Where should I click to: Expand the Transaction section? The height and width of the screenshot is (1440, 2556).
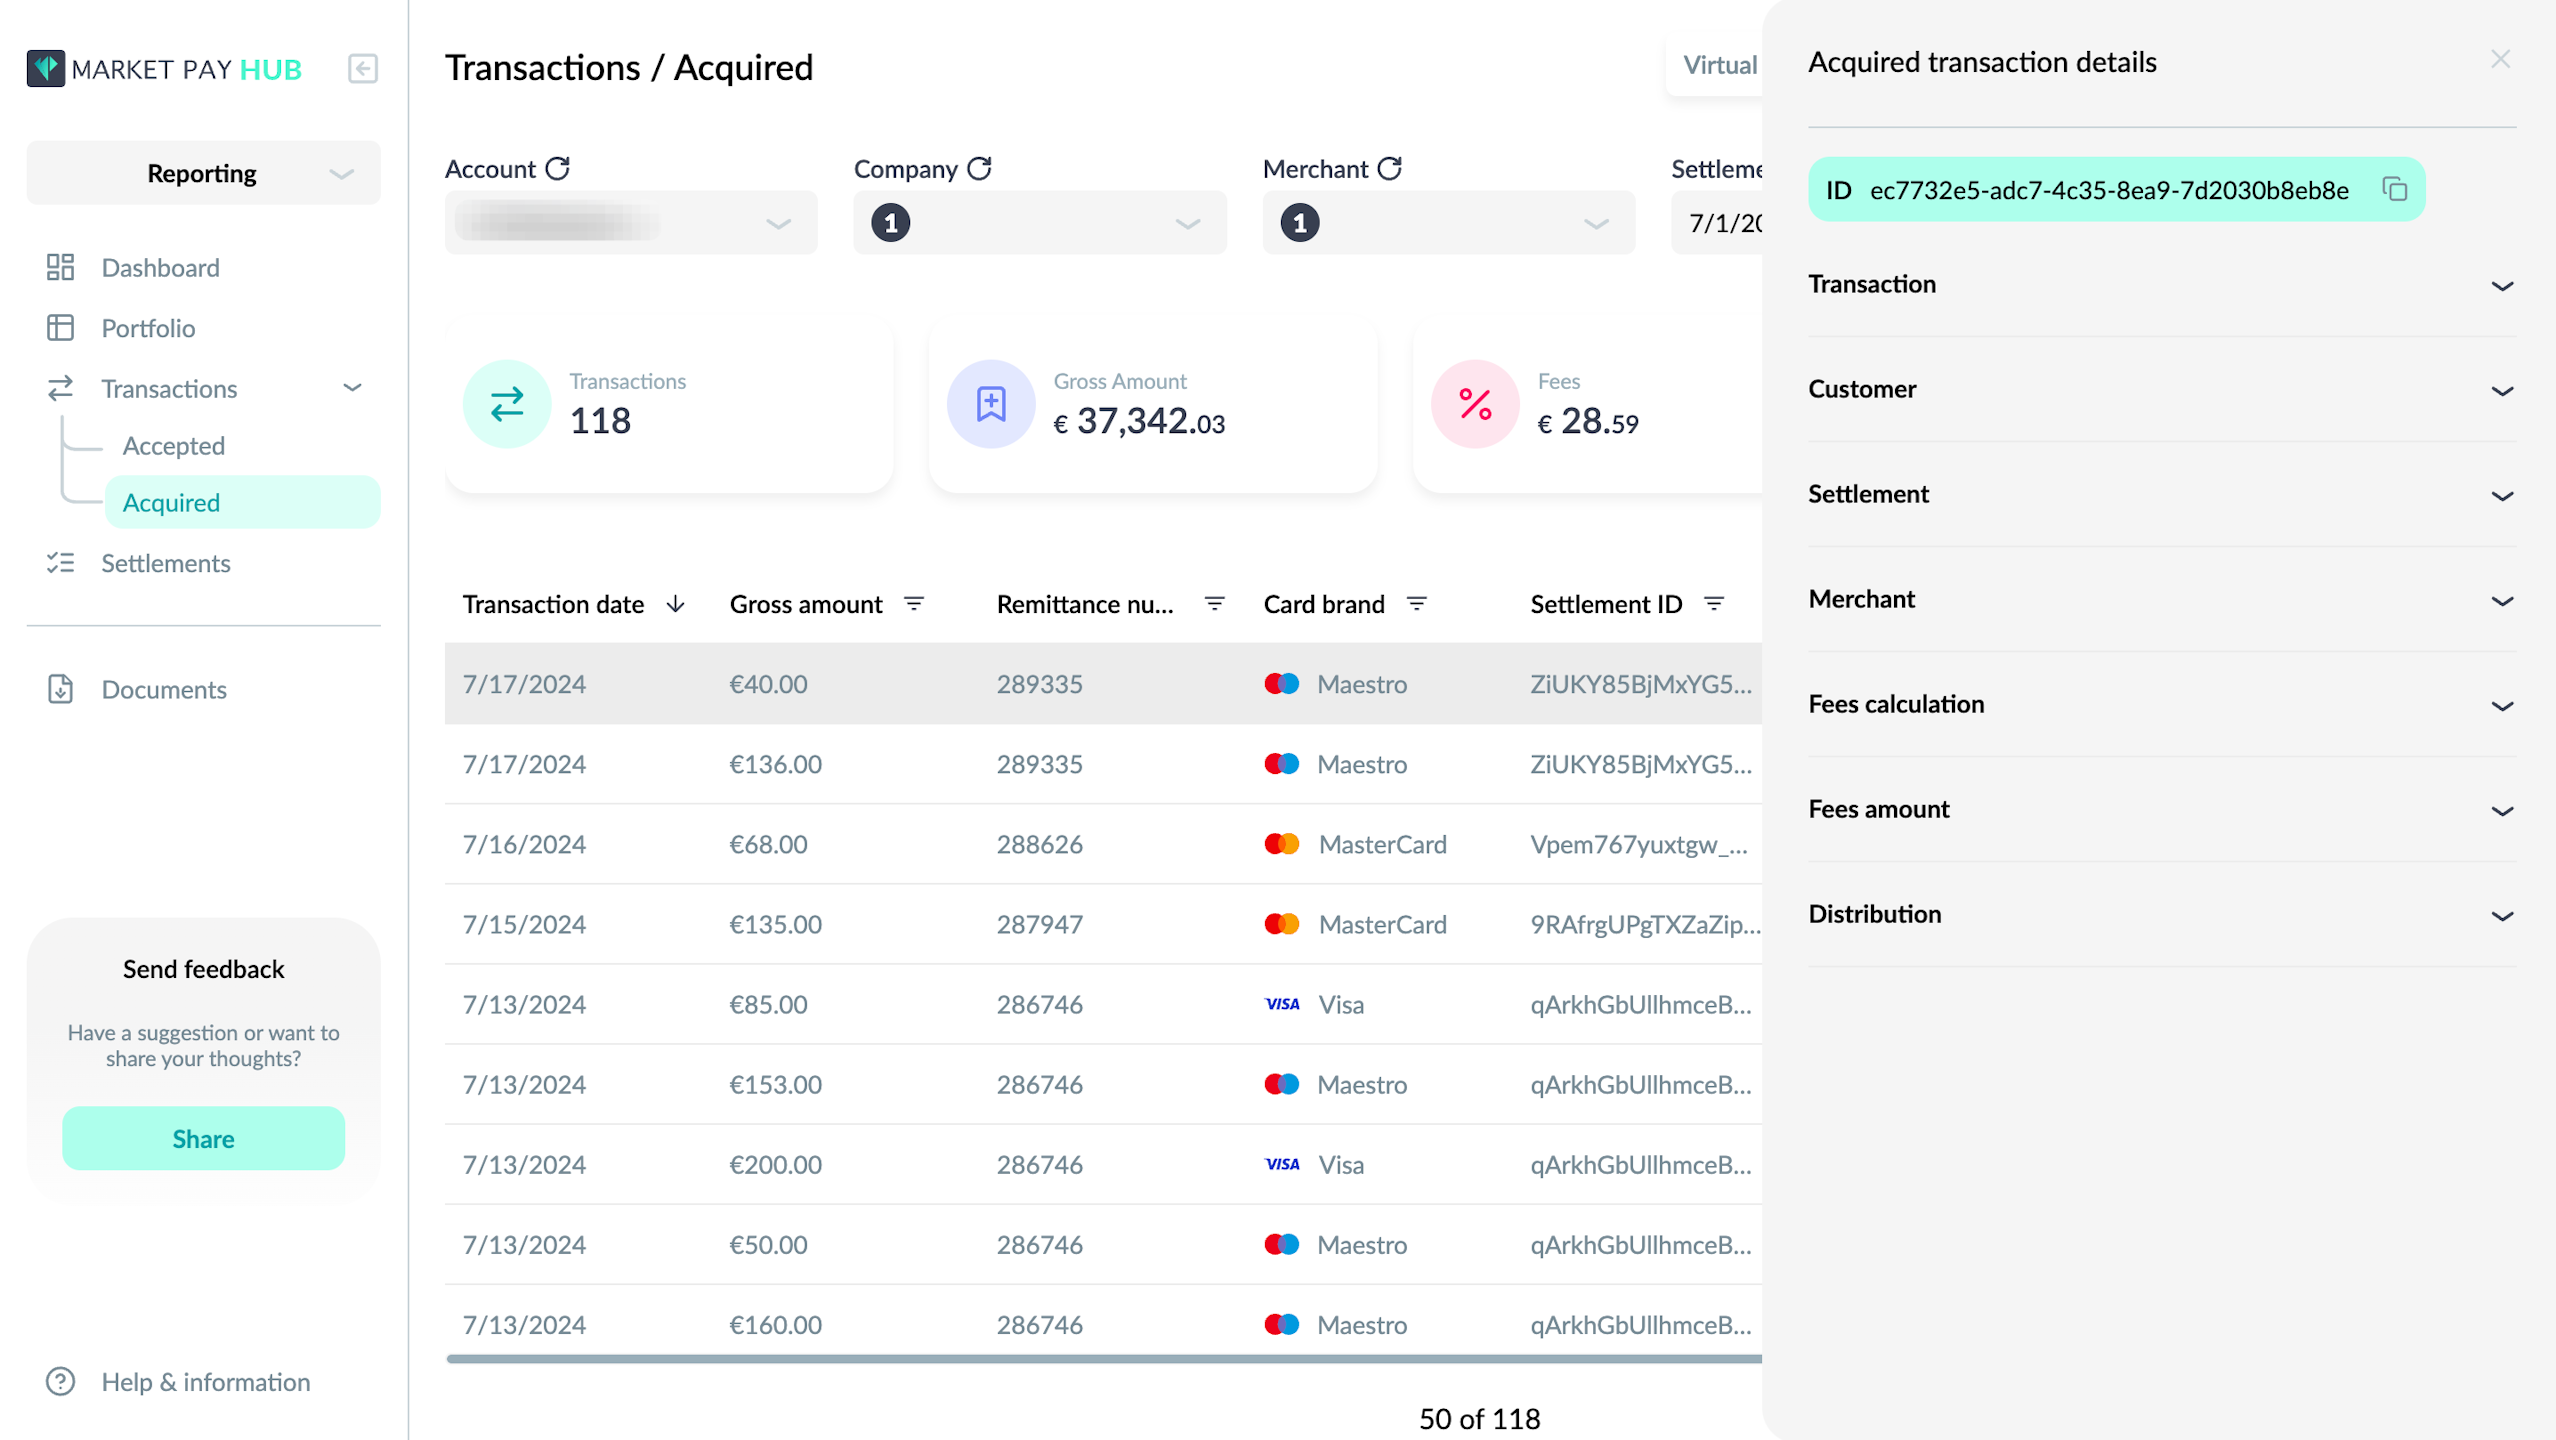tap(2162, 284)
